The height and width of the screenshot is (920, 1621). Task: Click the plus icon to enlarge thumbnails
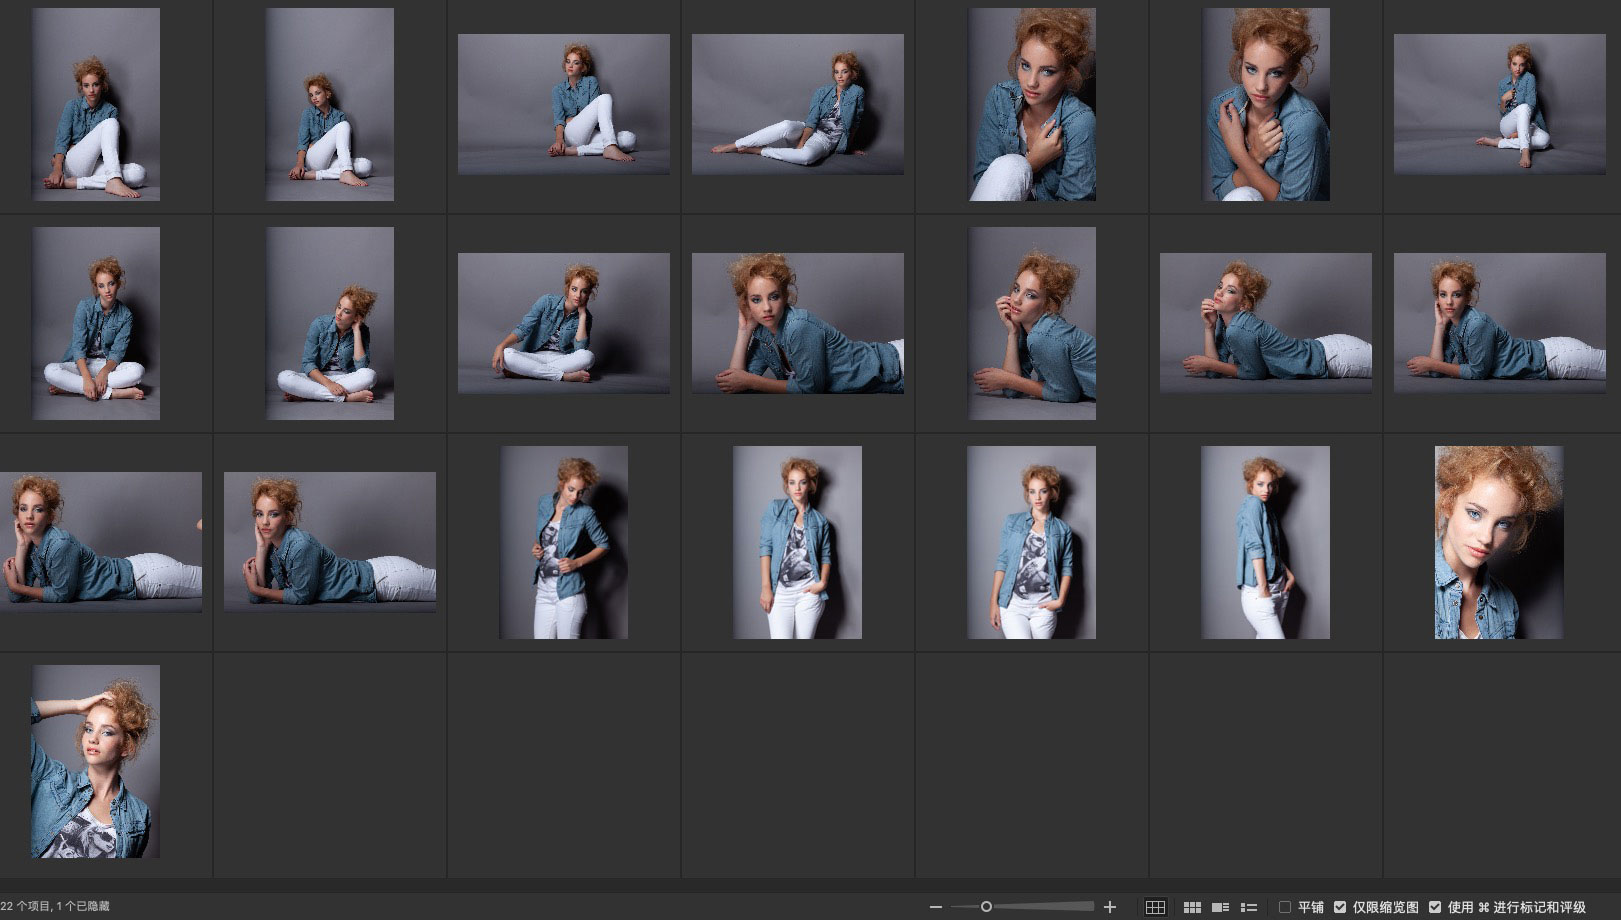[x=1109, y=907]
